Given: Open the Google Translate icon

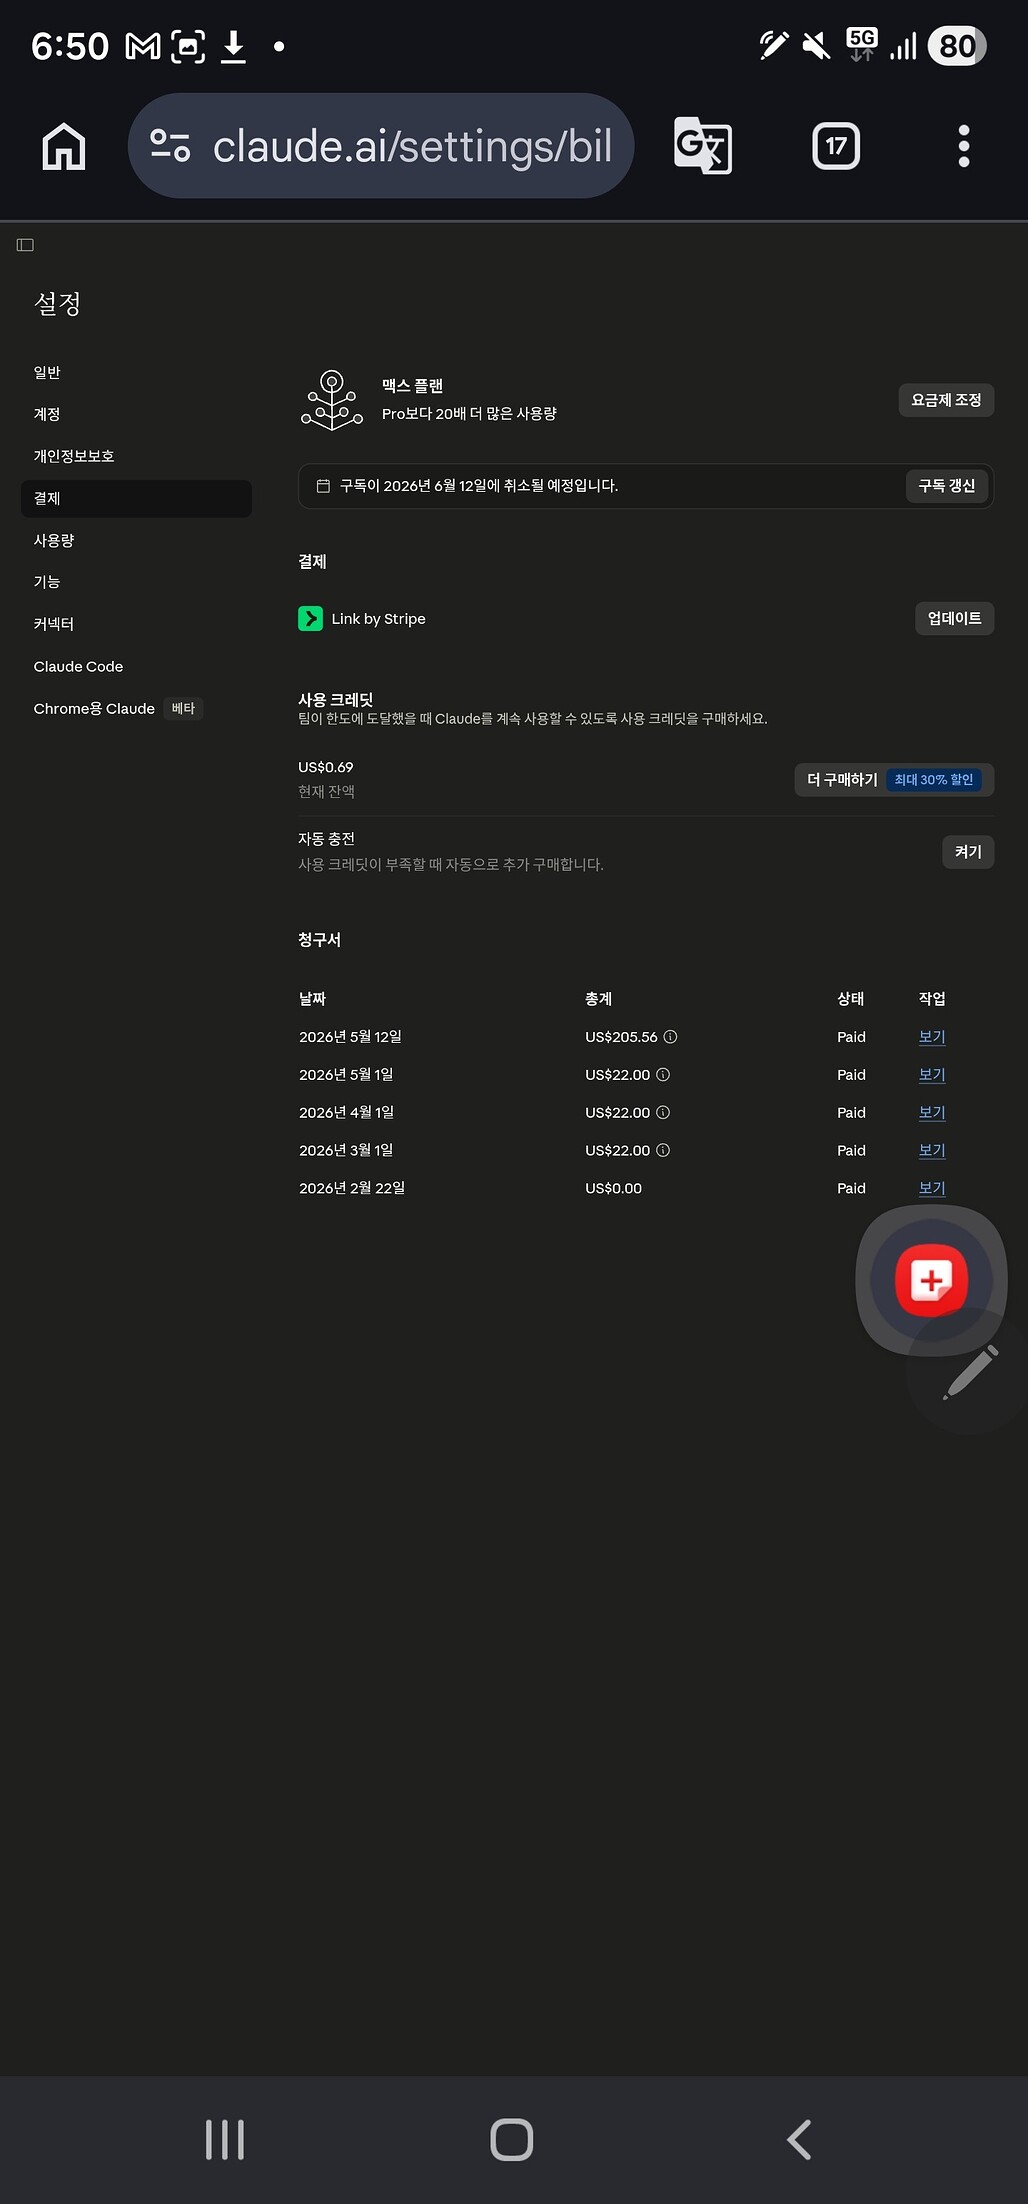Looking at the screenshot, I should (703, 146).
